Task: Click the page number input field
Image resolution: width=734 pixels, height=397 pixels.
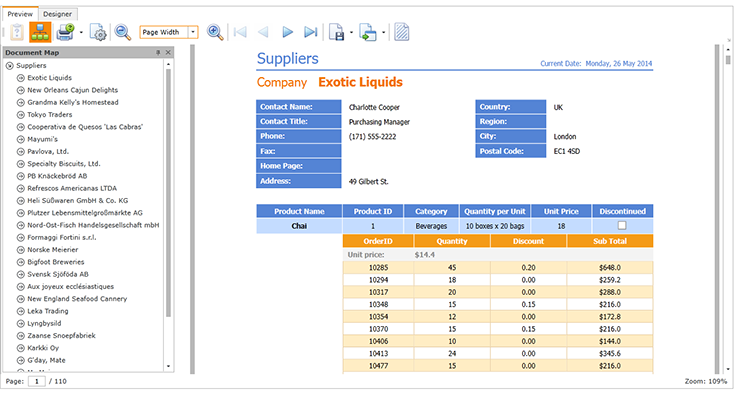Action: click(x=37, y=382)
